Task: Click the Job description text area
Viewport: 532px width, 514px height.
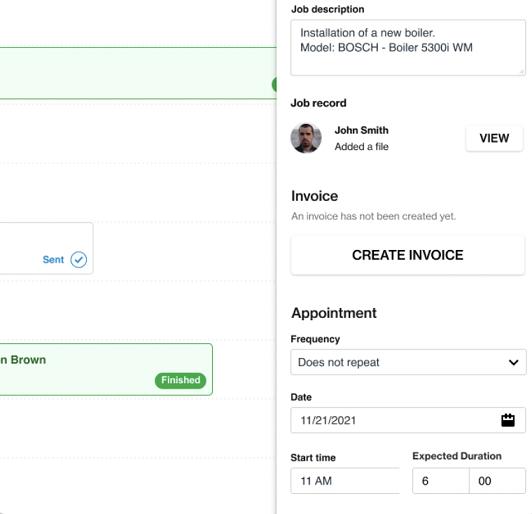Action: 408,47
